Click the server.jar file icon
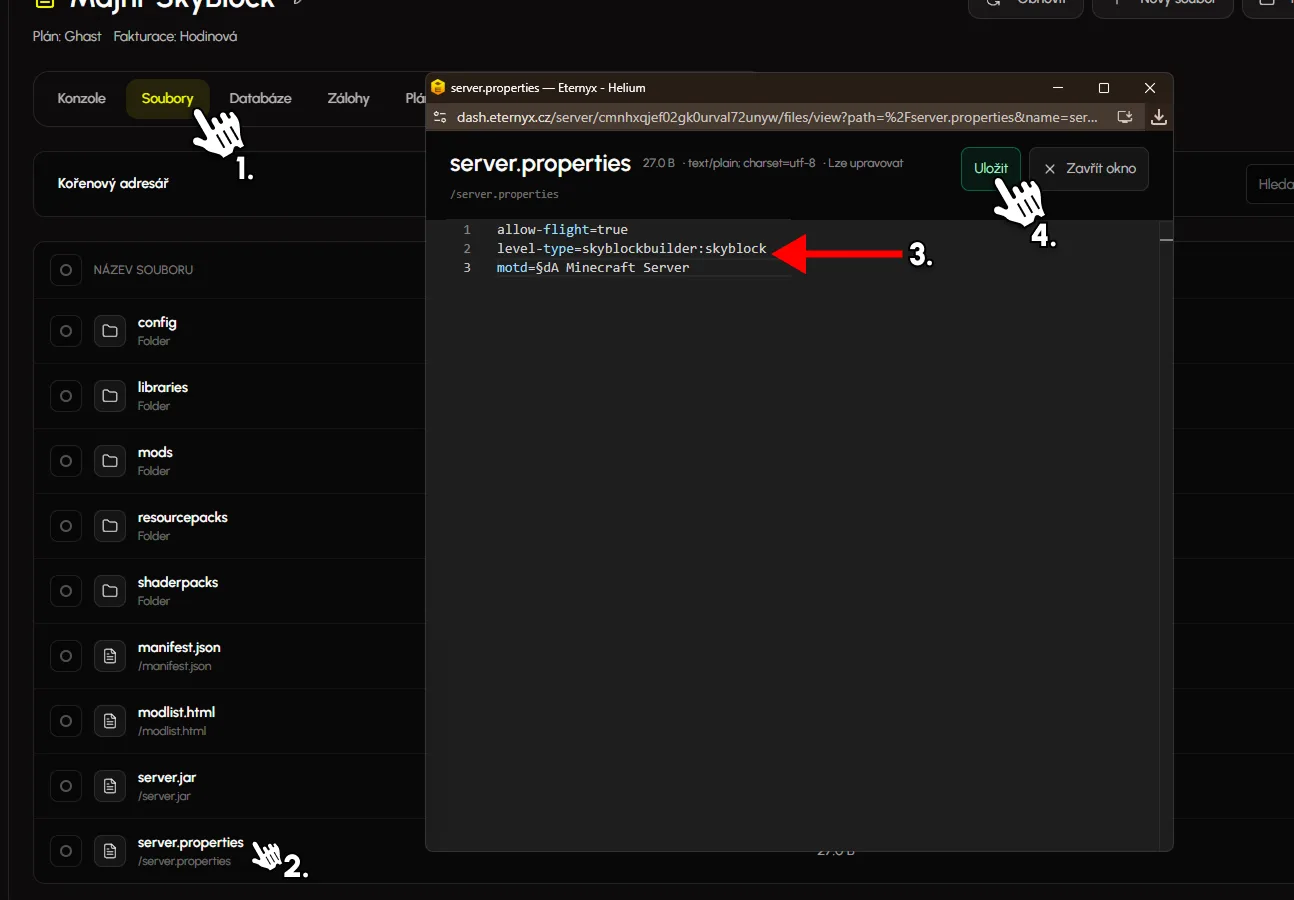 point(110,786)
